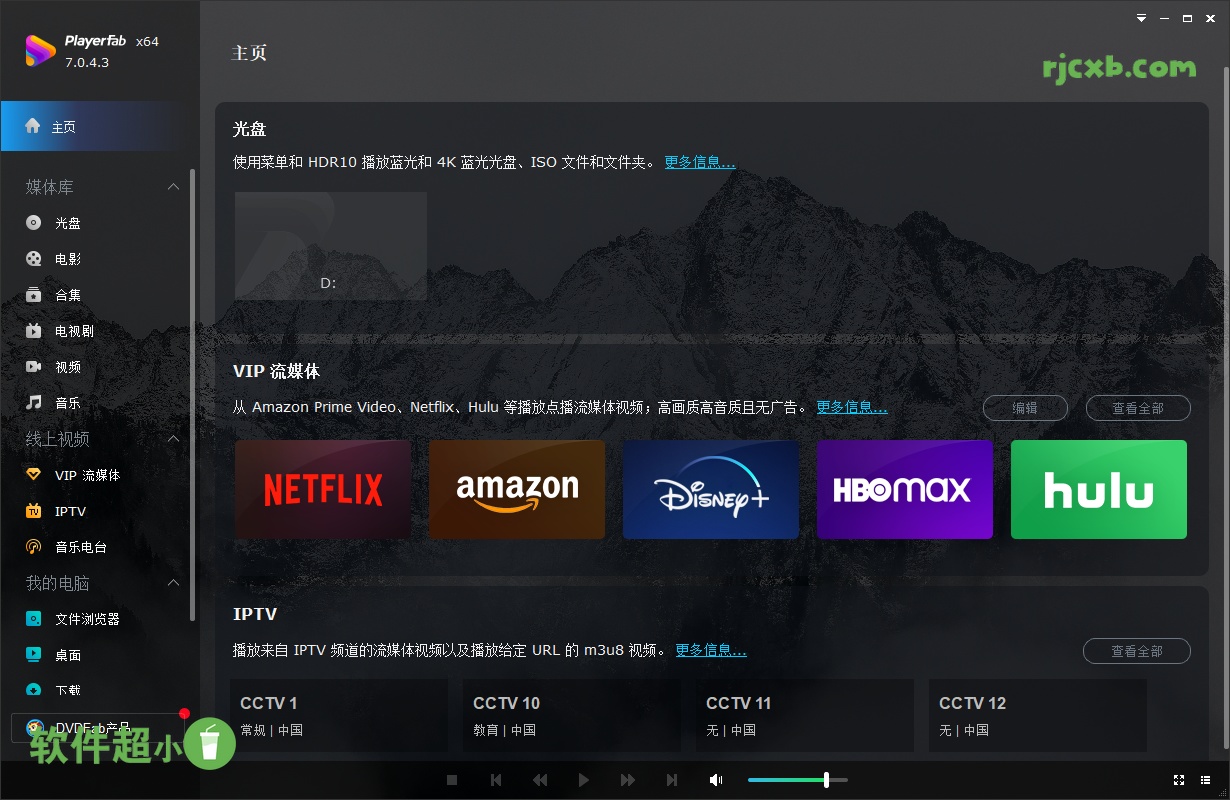Toggle the playlist panel icon bottom right

[1206, 780]
